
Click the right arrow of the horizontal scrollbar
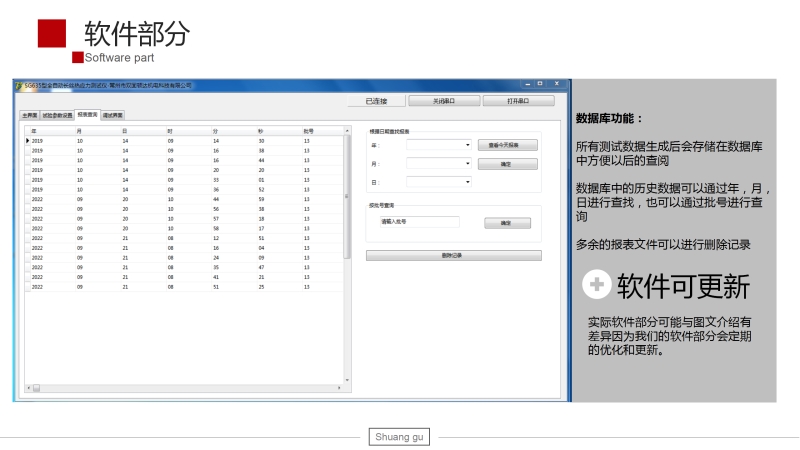340,388
